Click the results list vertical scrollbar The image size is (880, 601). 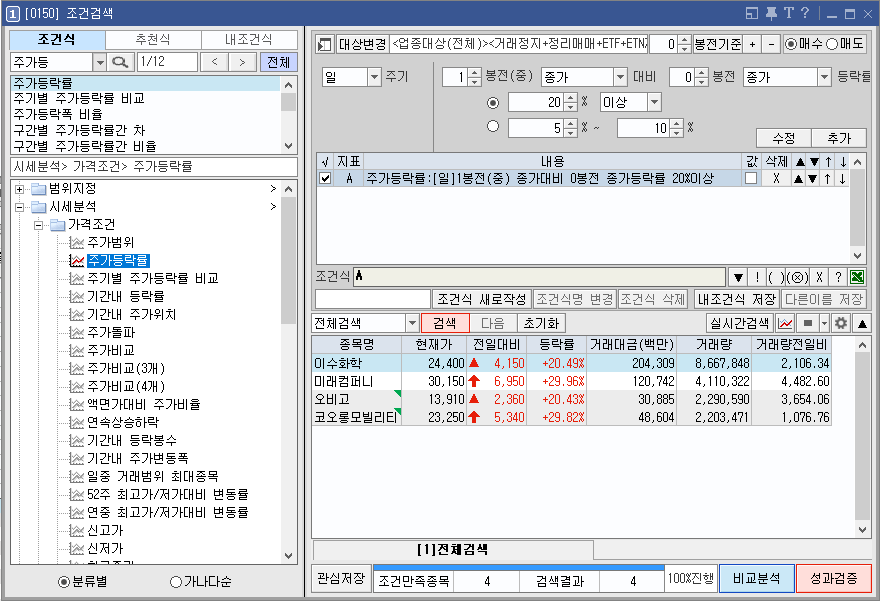(x=862, y=438)
